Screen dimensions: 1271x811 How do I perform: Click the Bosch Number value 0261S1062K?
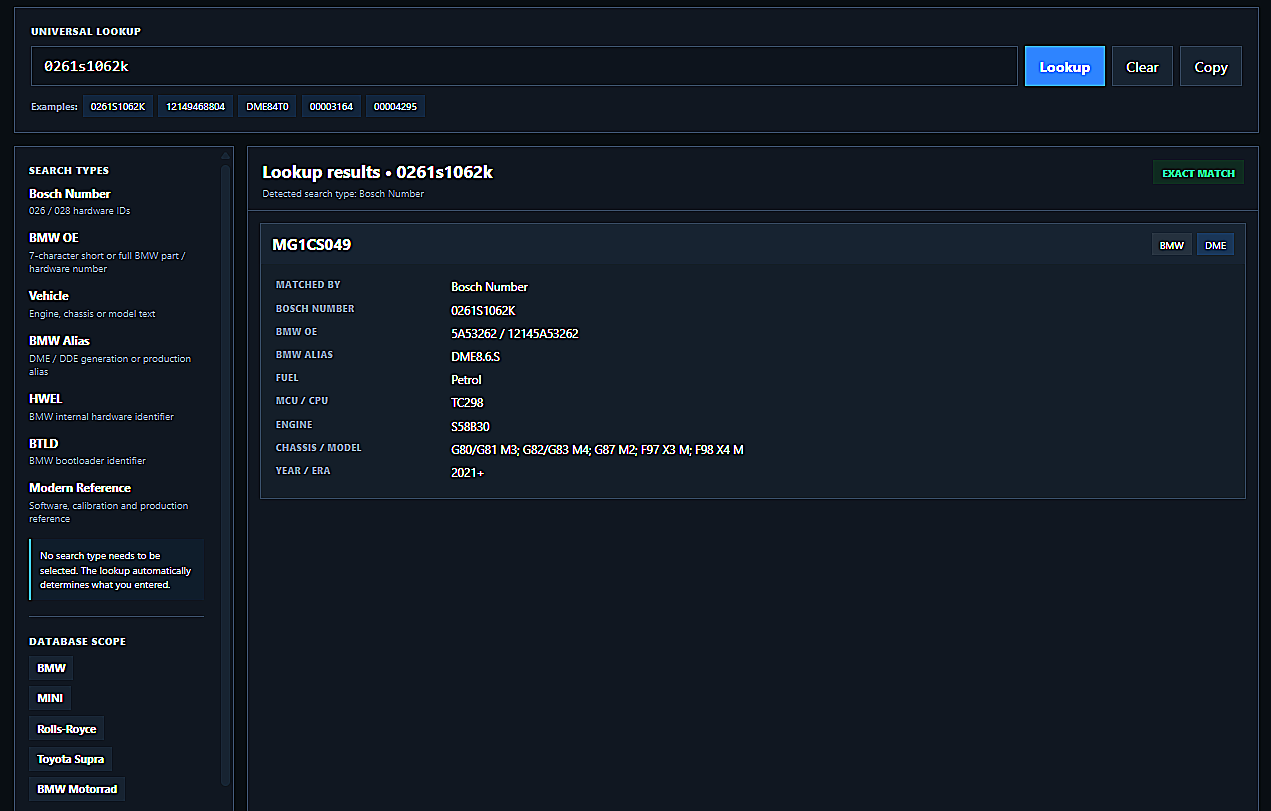pyautogui.click(x=483, y=311)
